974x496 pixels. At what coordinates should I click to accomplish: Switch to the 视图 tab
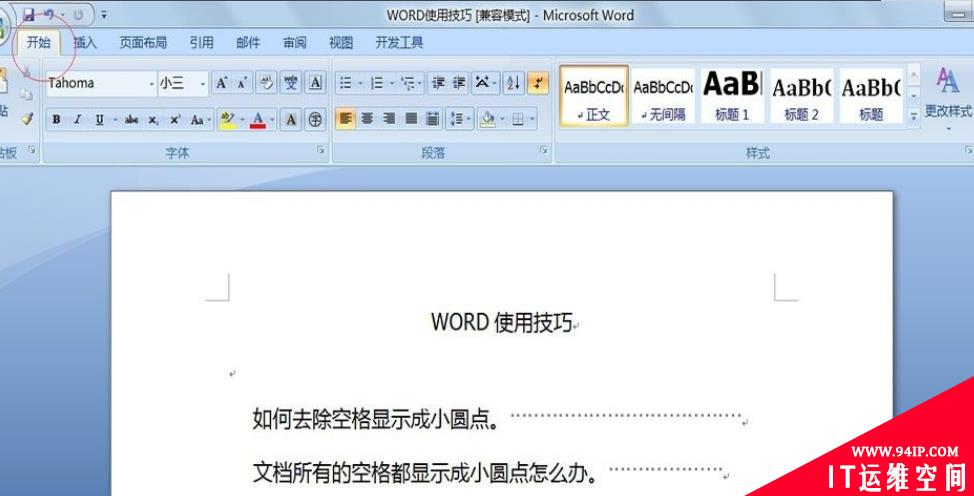pyautogui.click(x=341, y=42)
